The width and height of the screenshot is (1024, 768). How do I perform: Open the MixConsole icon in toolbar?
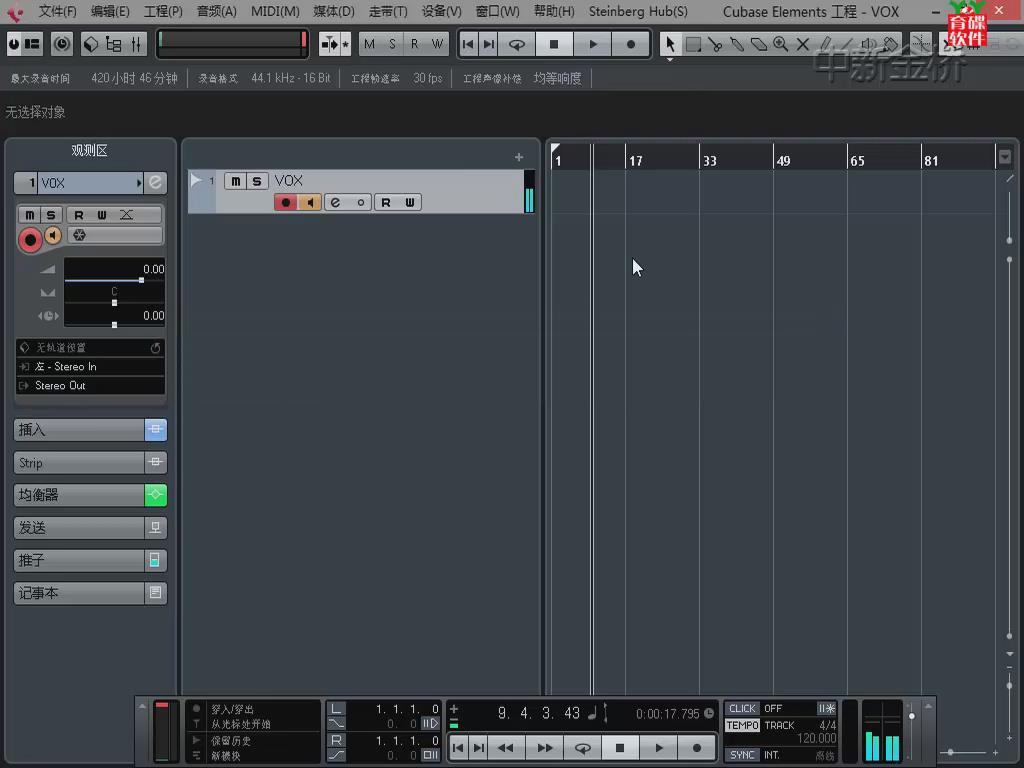tap(136, 44)
